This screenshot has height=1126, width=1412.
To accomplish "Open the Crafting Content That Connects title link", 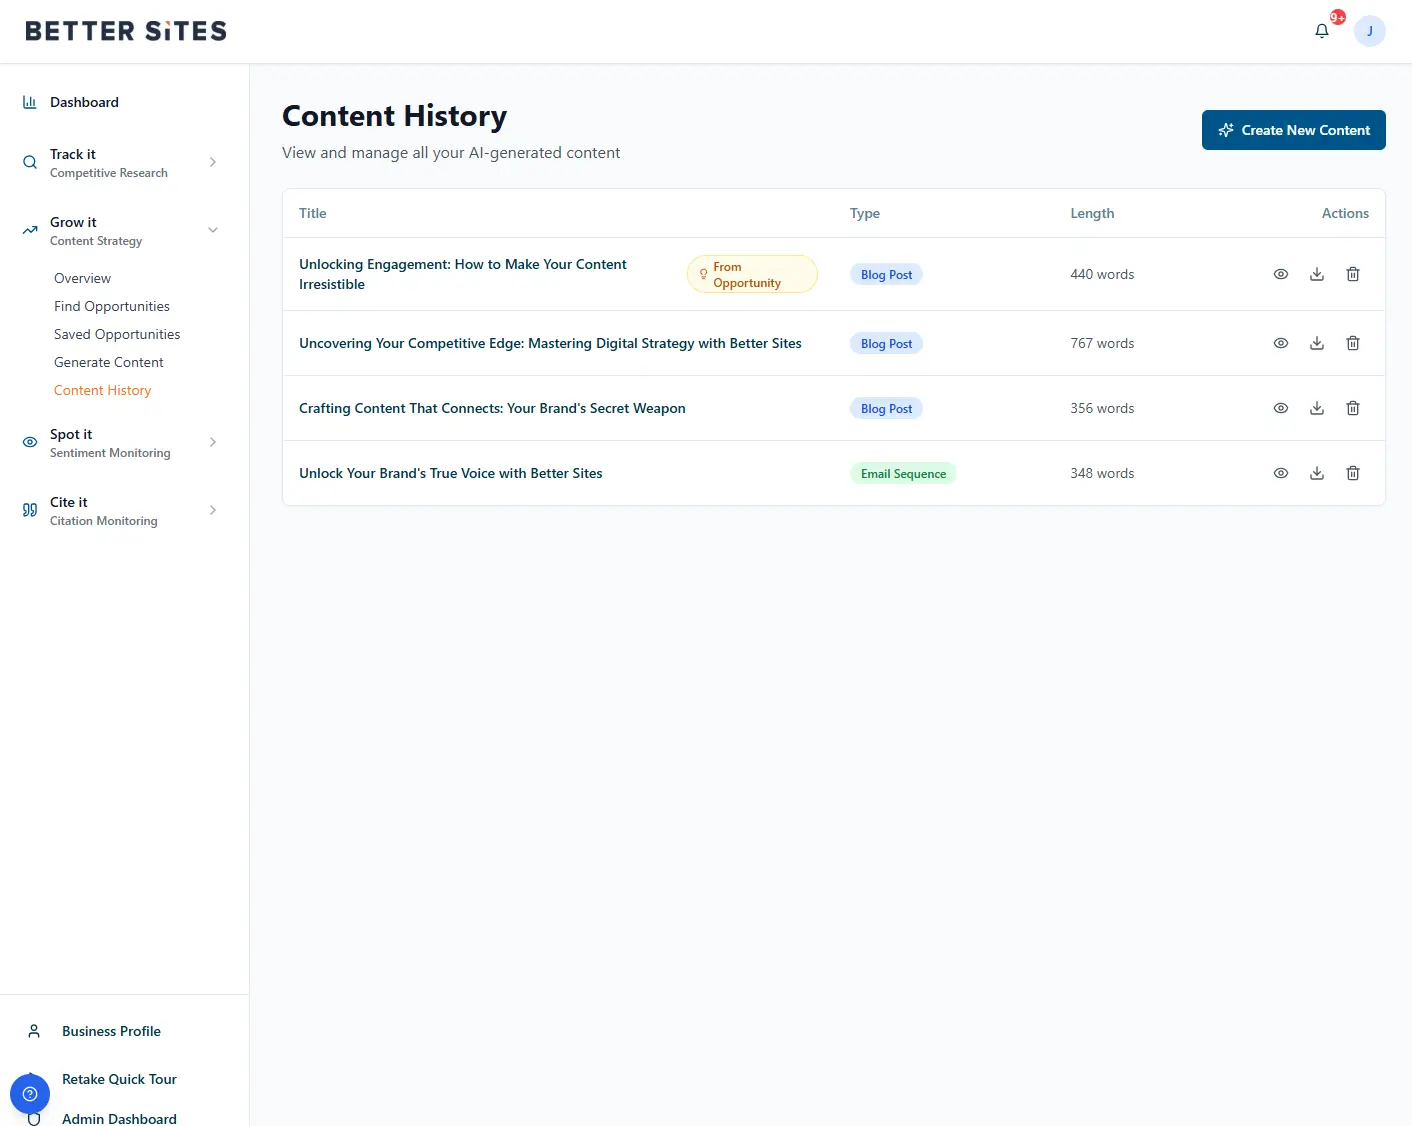I will point(492,408).
